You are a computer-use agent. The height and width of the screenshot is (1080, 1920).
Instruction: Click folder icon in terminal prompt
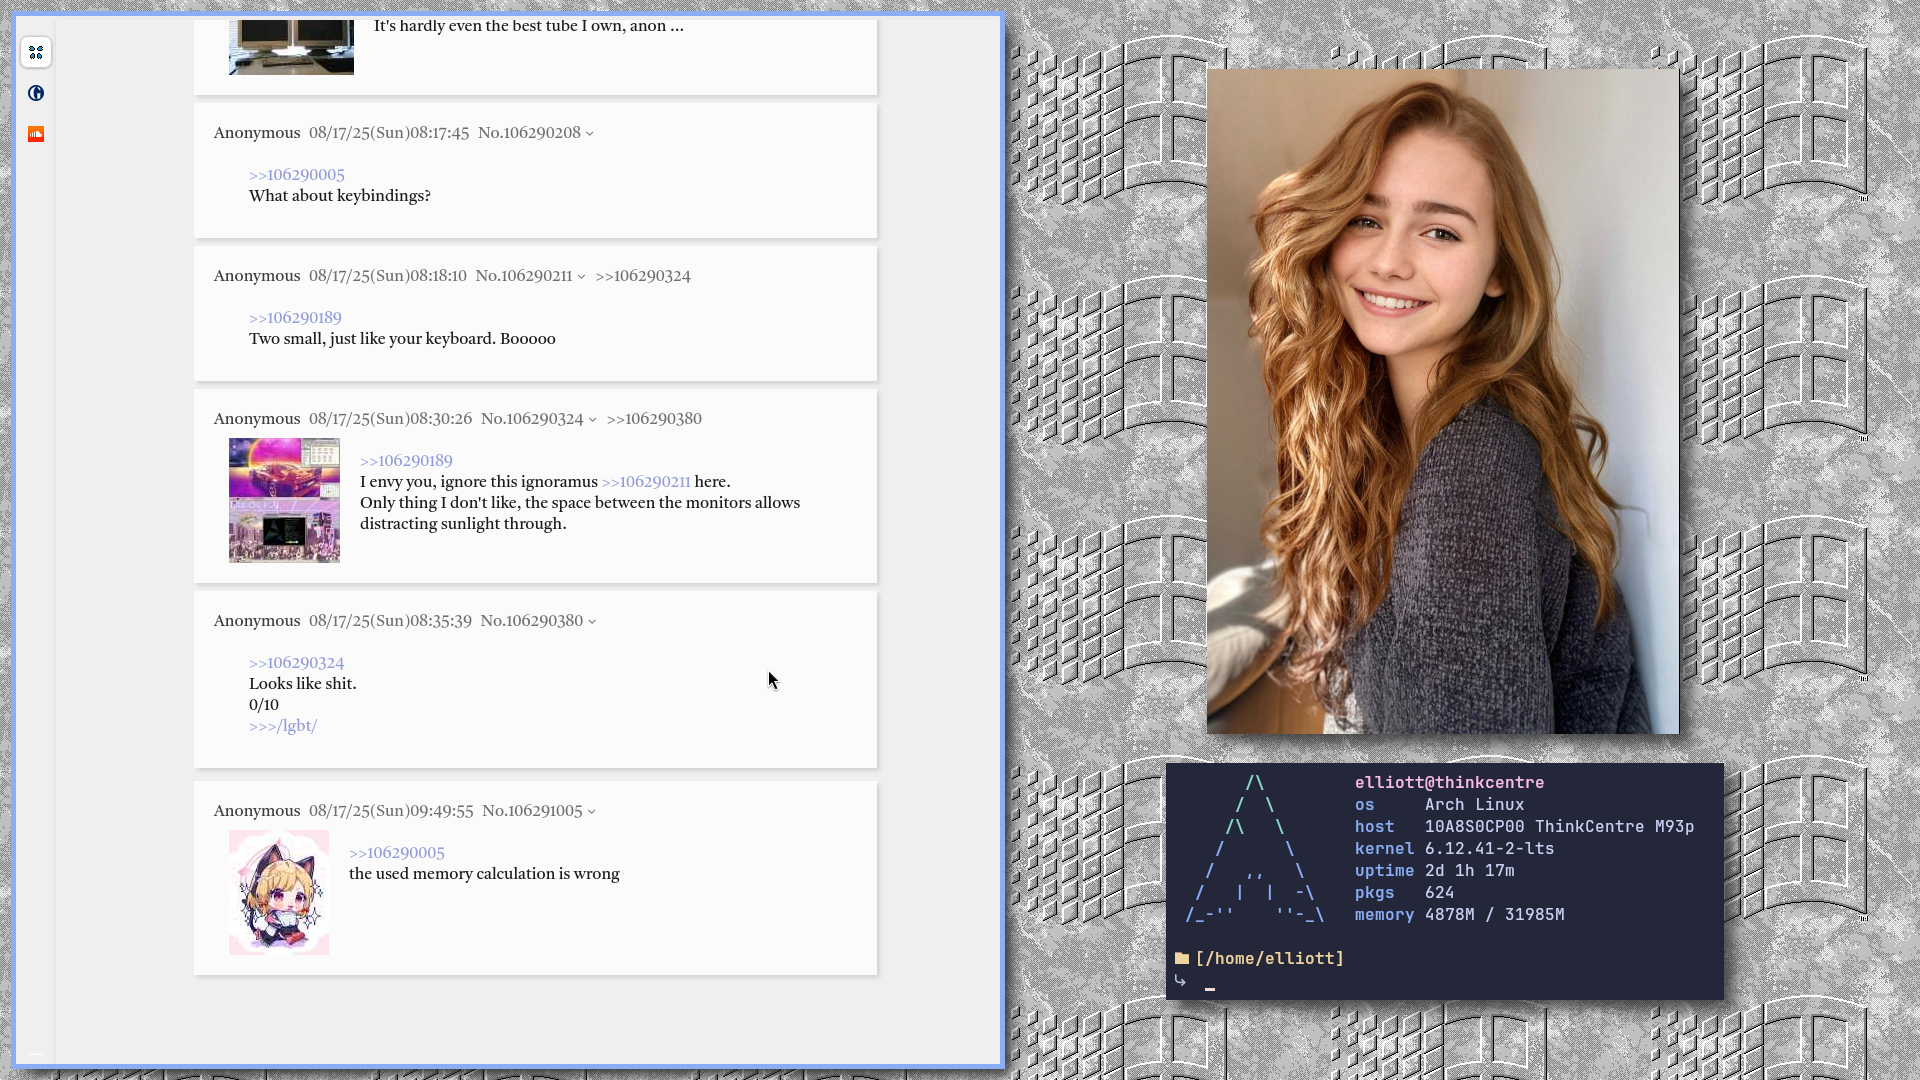(x=1182, y=958)
